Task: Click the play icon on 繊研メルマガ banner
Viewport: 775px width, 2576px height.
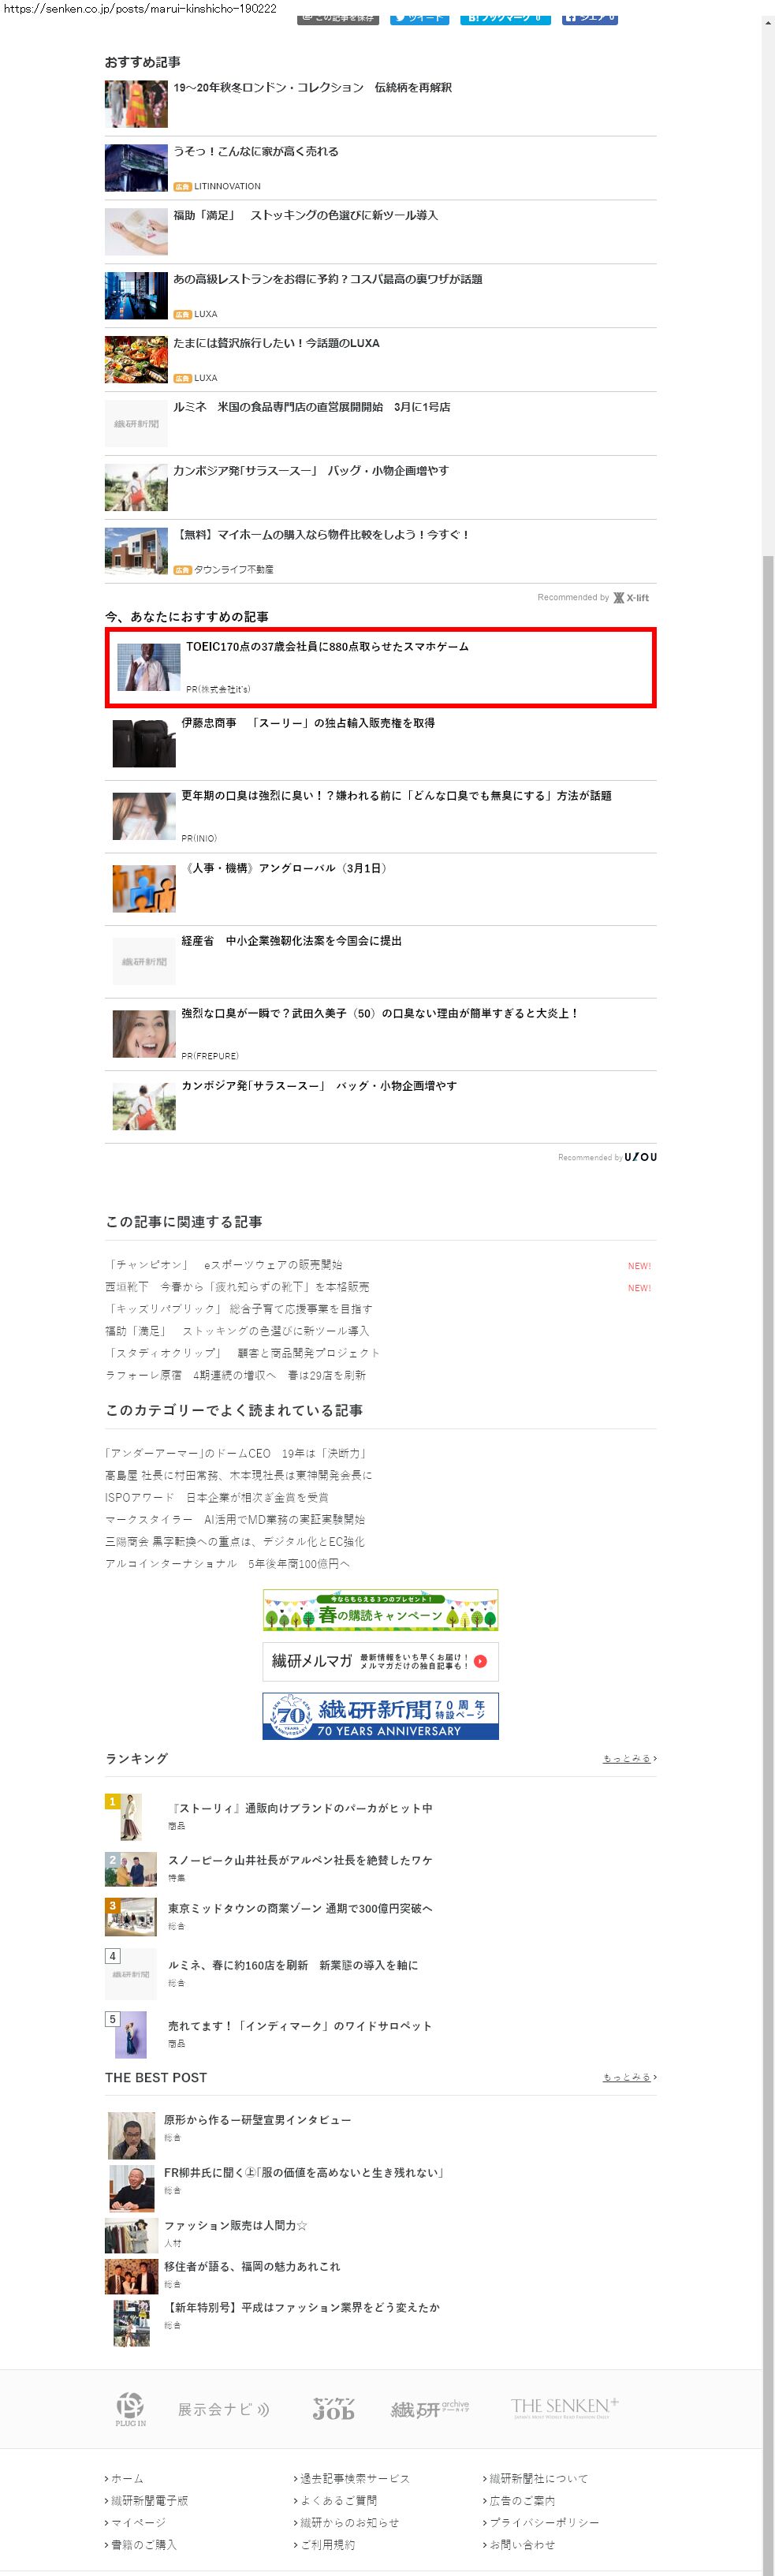Action: pos(480,1661)
